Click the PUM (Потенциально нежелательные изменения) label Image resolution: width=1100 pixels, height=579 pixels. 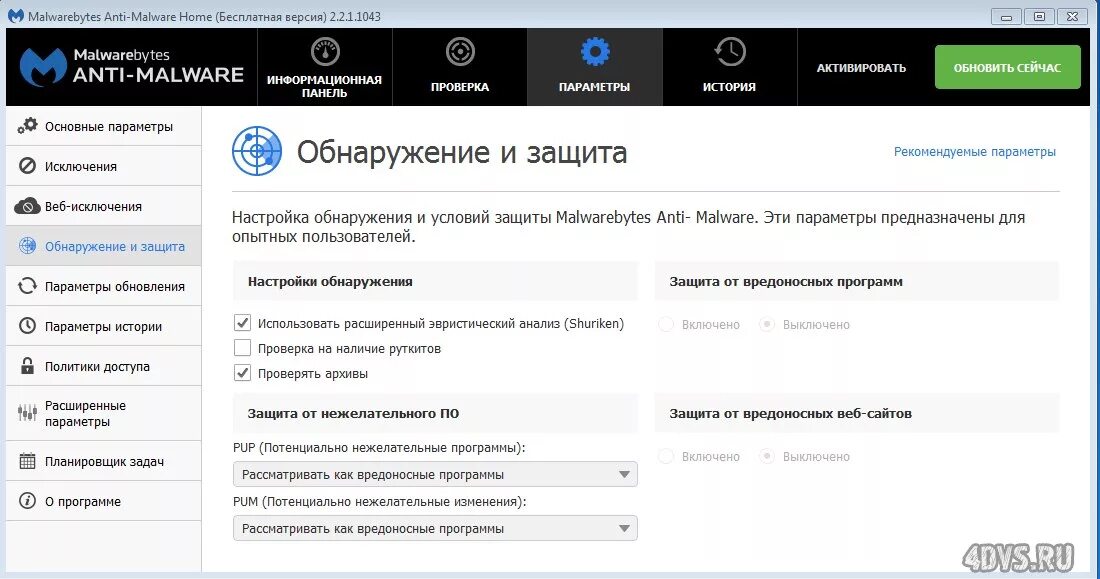(x=380, y=501)
